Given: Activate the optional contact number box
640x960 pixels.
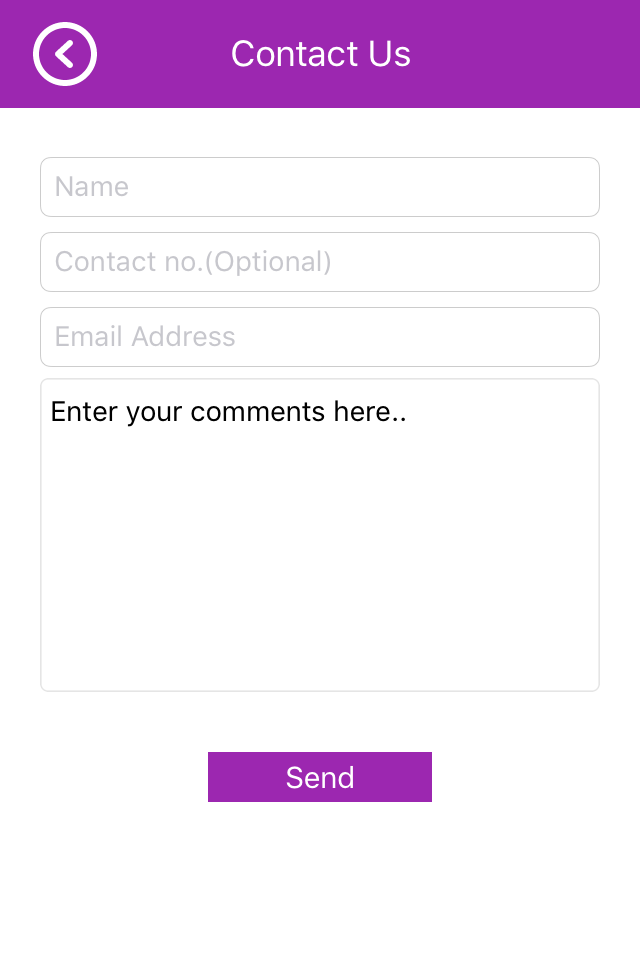Looking at the screenshot, I should [x=320, y=262].
